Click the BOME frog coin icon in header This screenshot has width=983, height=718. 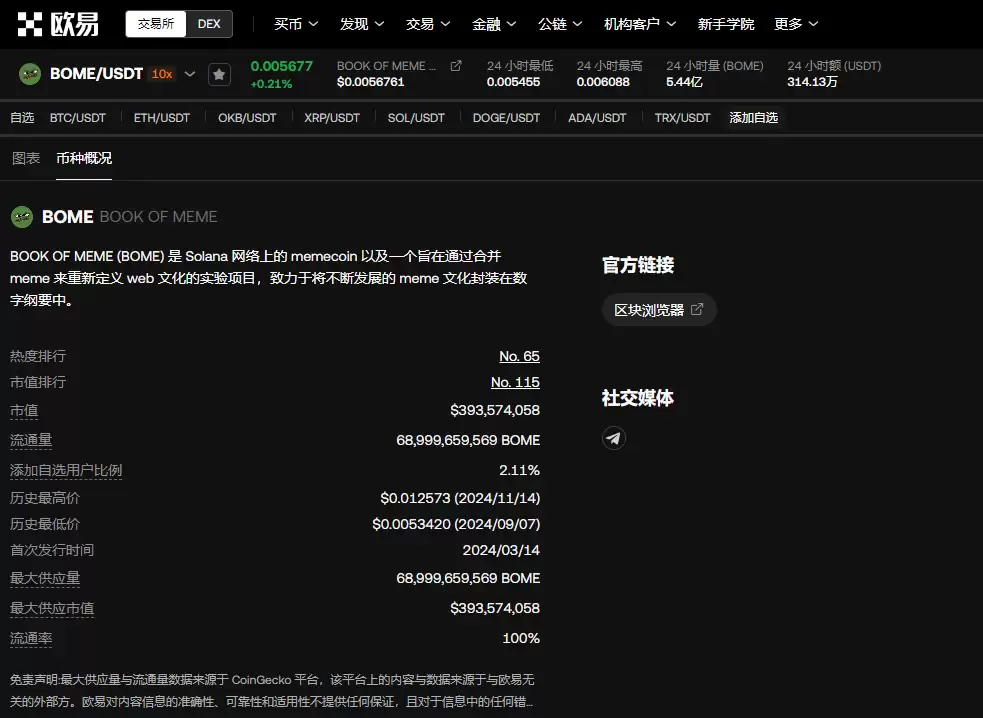pyautogui.click(x=30, y=74)
